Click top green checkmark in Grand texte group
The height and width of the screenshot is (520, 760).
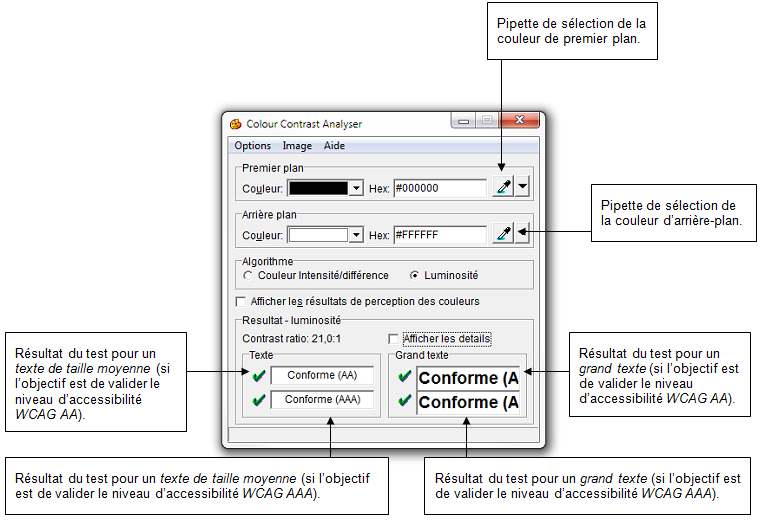(404, 377)
